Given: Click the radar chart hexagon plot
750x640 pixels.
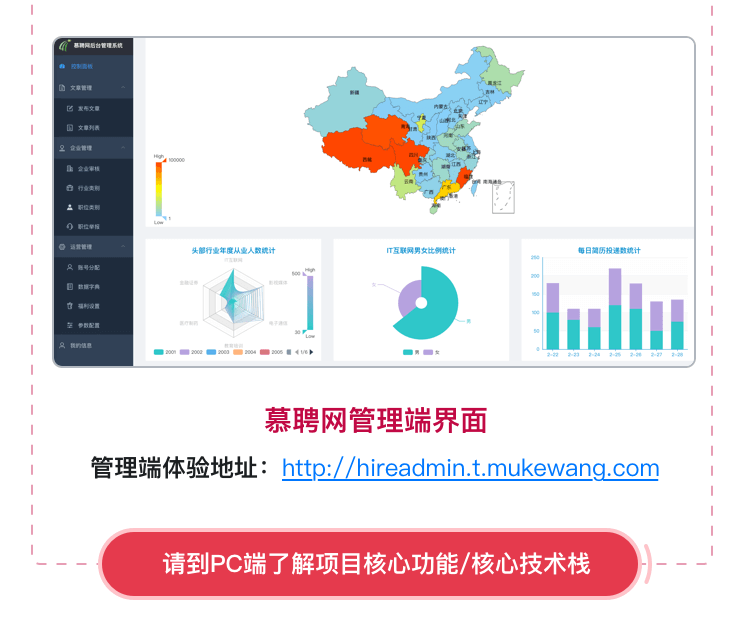Looking at the screenshot, I should pyautogui.click(x=233, y=302).
